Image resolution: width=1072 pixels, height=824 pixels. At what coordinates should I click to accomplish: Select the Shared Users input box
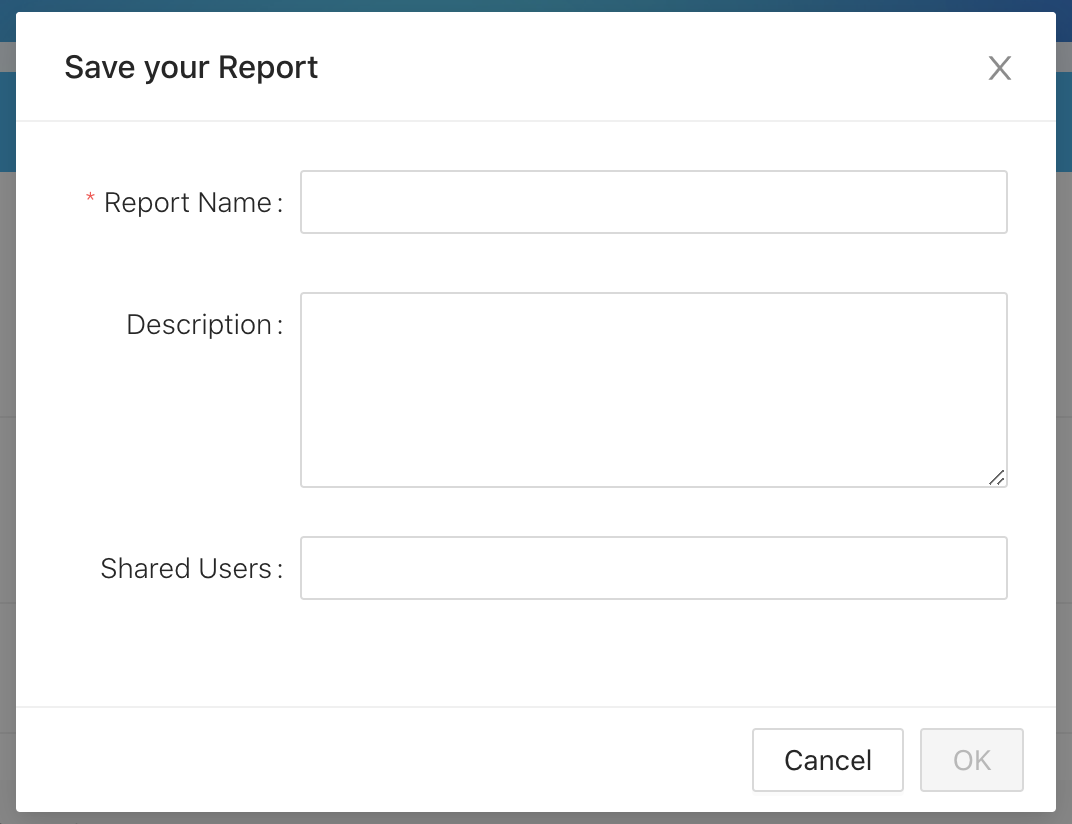(653, 568)
